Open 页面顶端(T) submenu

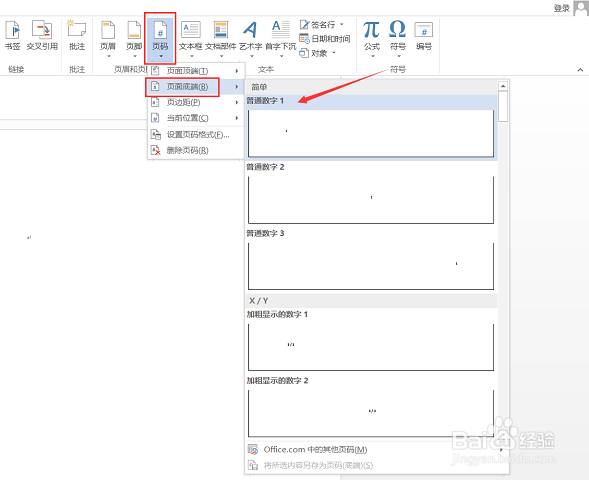click(195, 71)
